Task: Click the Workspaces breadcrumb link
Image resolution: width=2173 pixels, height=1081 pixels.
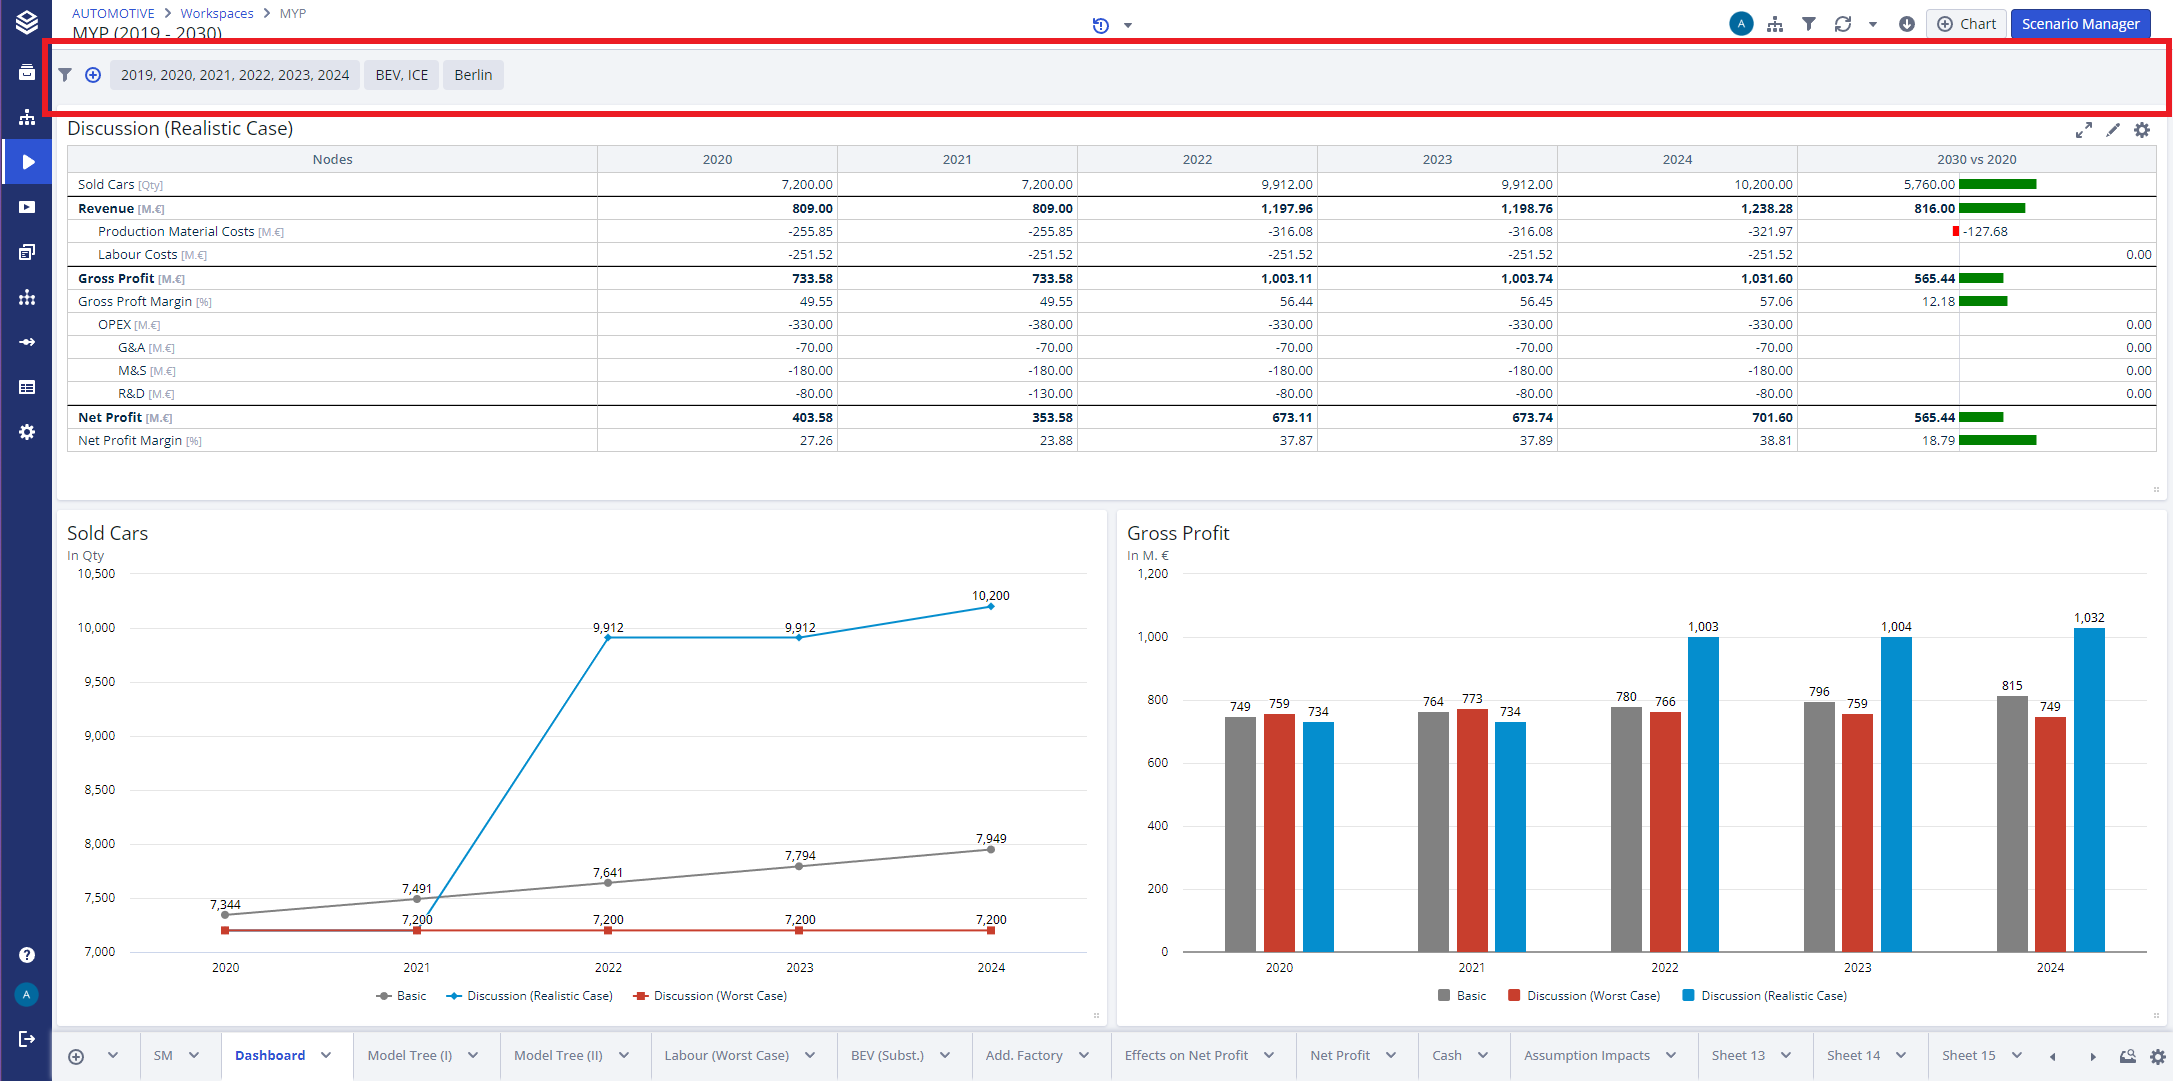Action: click(217, 13)
